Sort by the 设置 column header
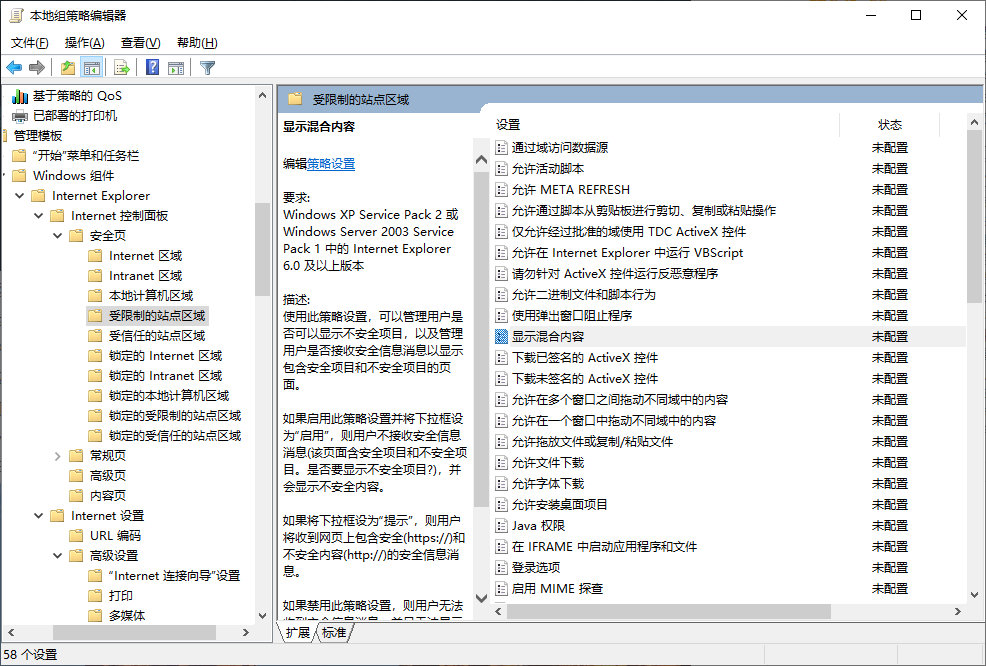986x666 pixels. tap(667, 125)
